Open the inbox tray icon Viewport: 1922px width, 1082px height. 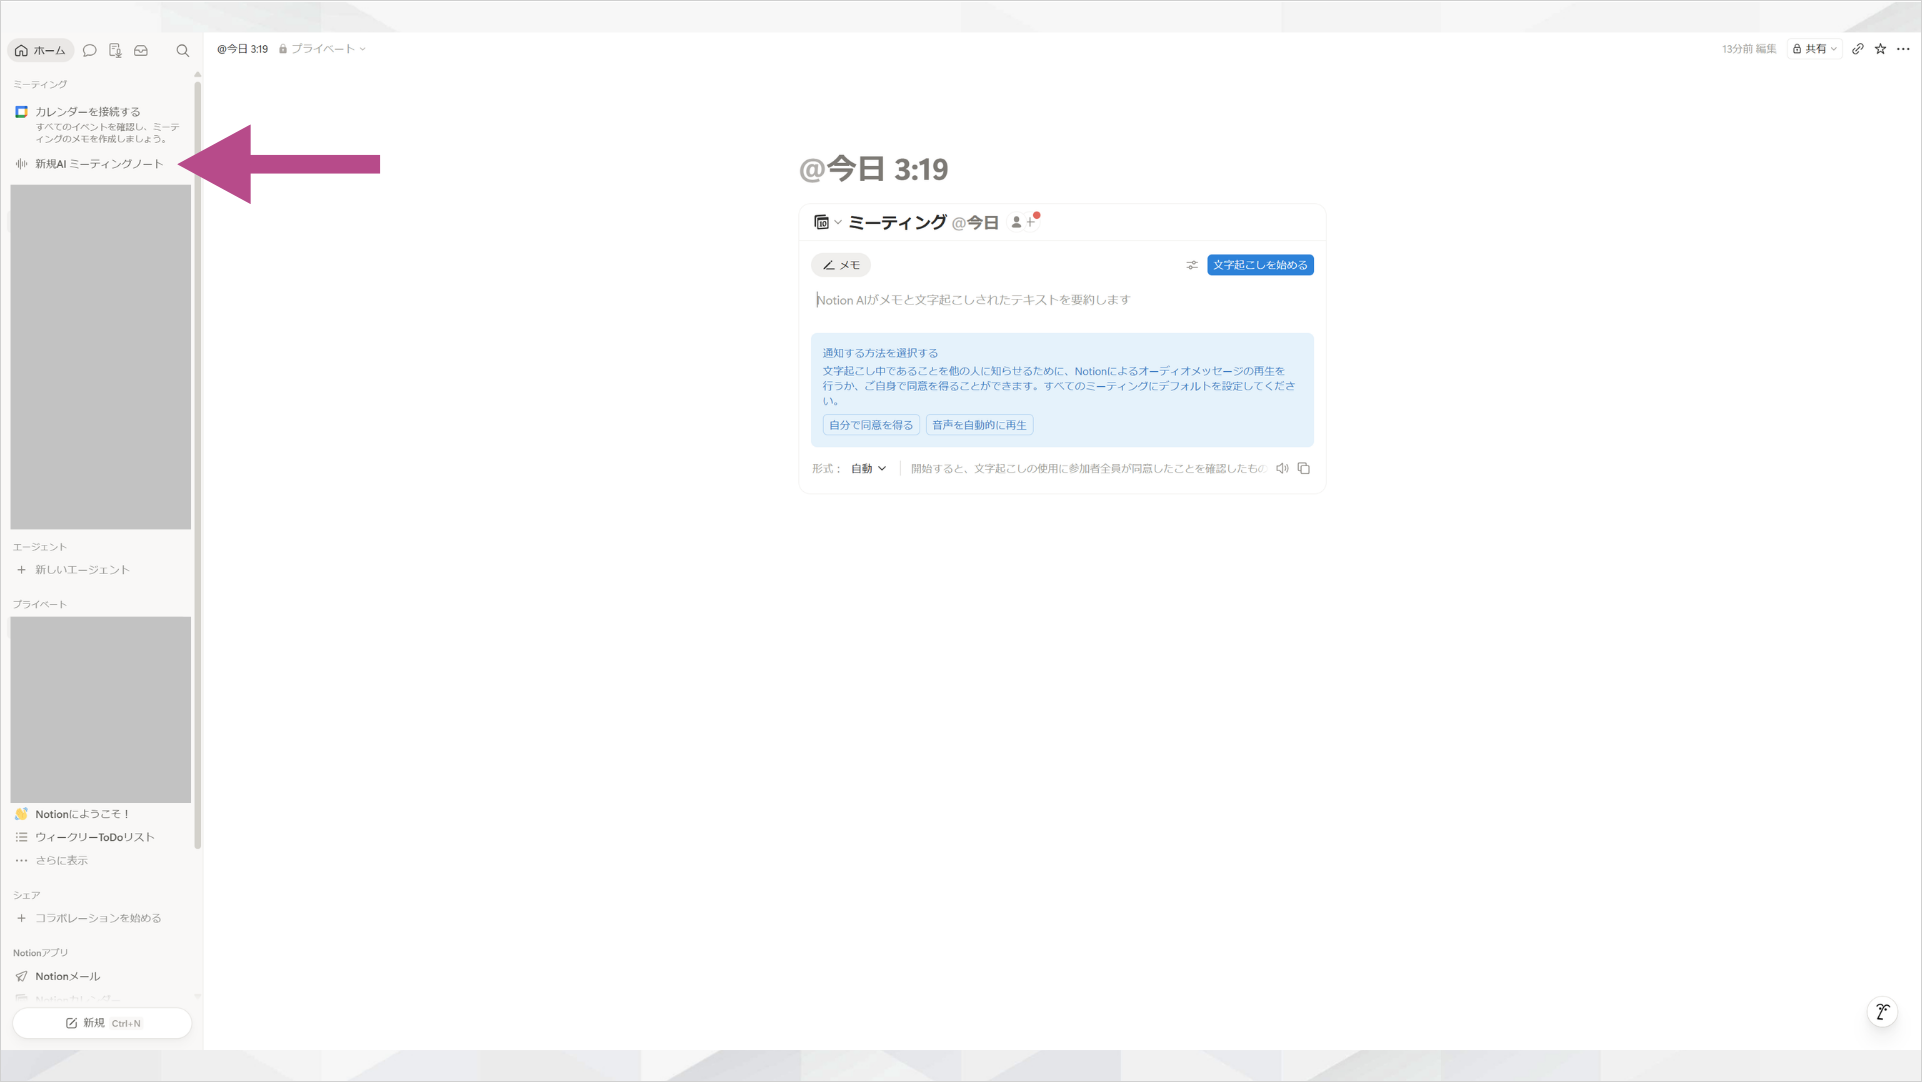pos(141,50)
